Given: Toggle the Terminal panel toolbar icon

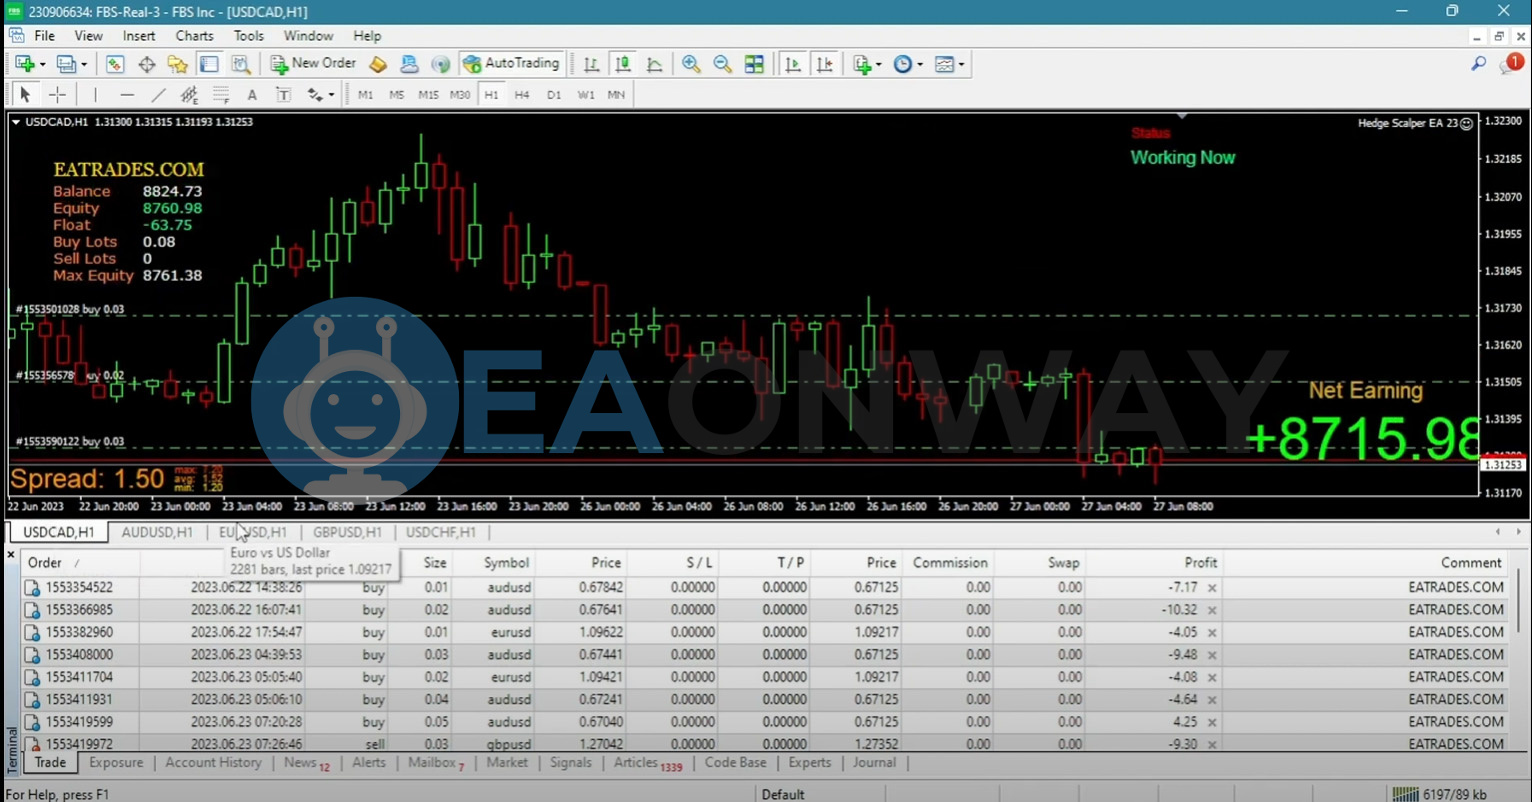Looking at the screenshot, I should (209, 64).
